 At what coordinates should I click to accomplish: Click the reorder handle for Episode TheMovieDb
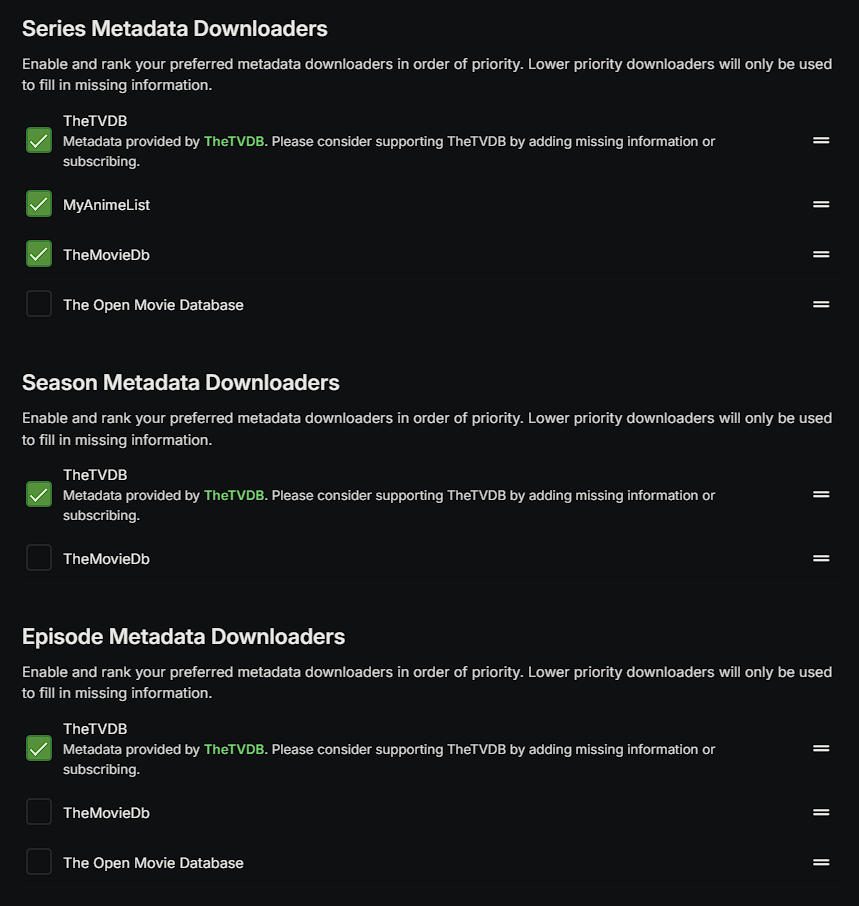(x=821, y=812)
